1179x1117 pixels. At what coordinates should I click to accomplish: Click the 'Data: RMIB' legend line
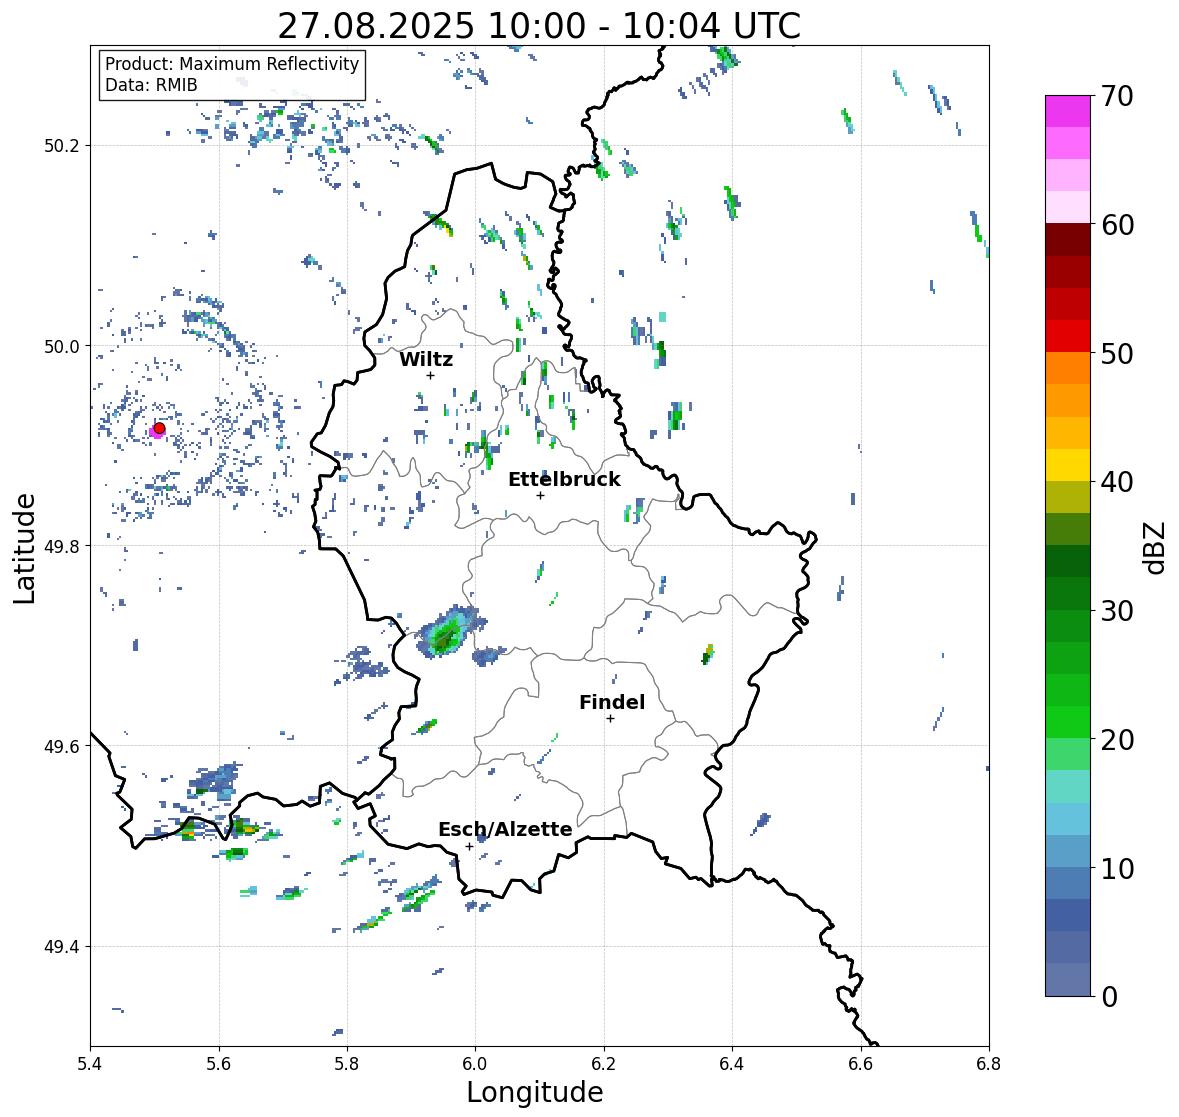pyautogui.click(x=151, y=85)
